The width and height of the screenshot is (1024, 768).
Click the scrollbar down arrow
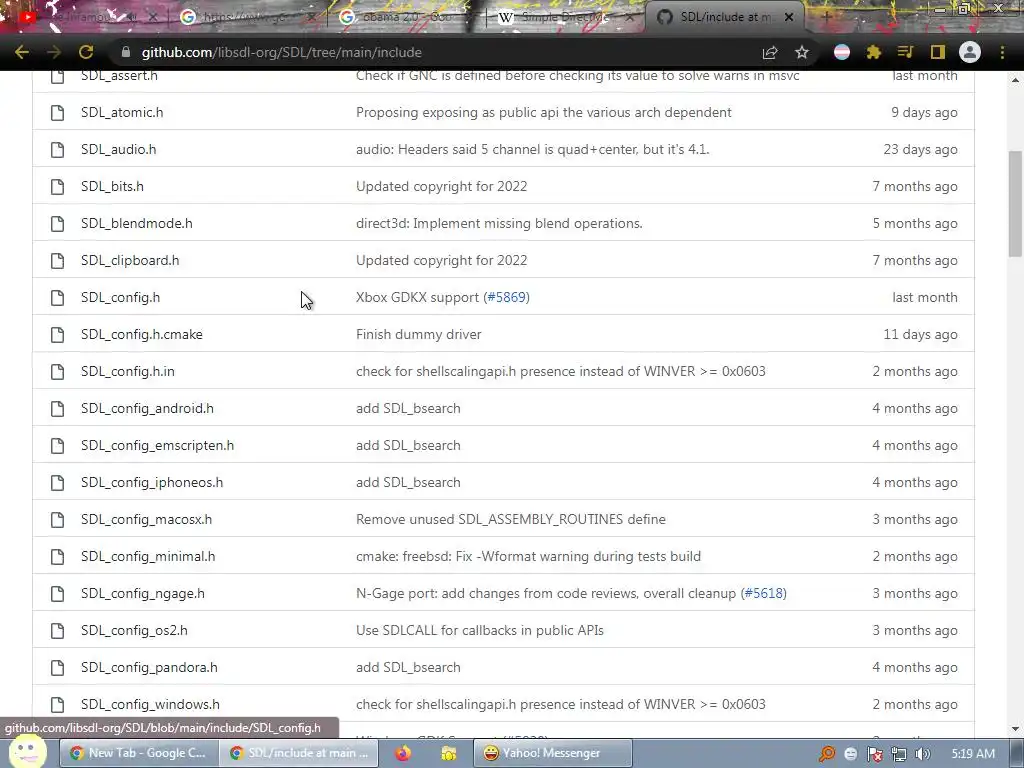point(1015,729)
